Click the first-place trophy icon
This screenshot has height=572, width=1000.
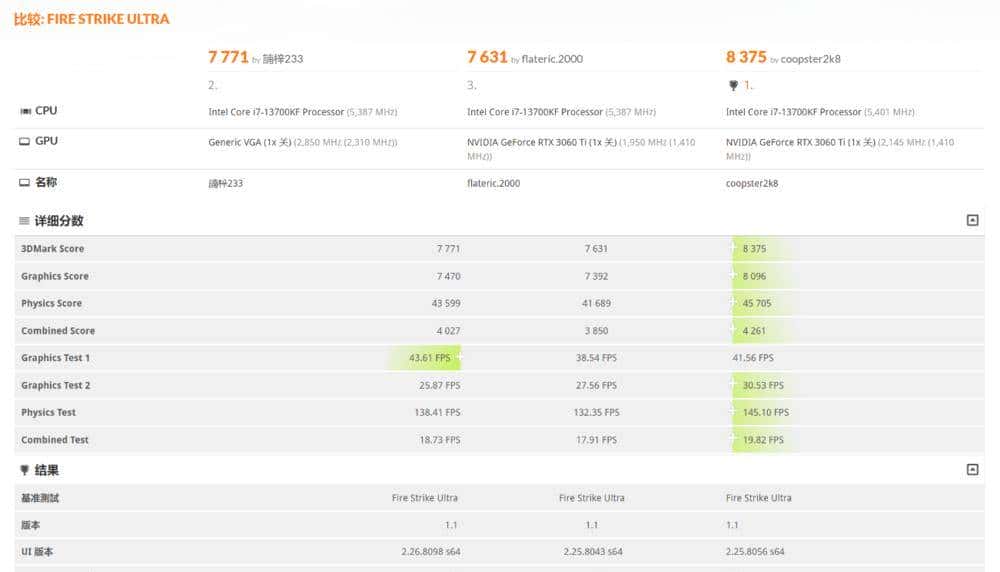pos(733,85)
